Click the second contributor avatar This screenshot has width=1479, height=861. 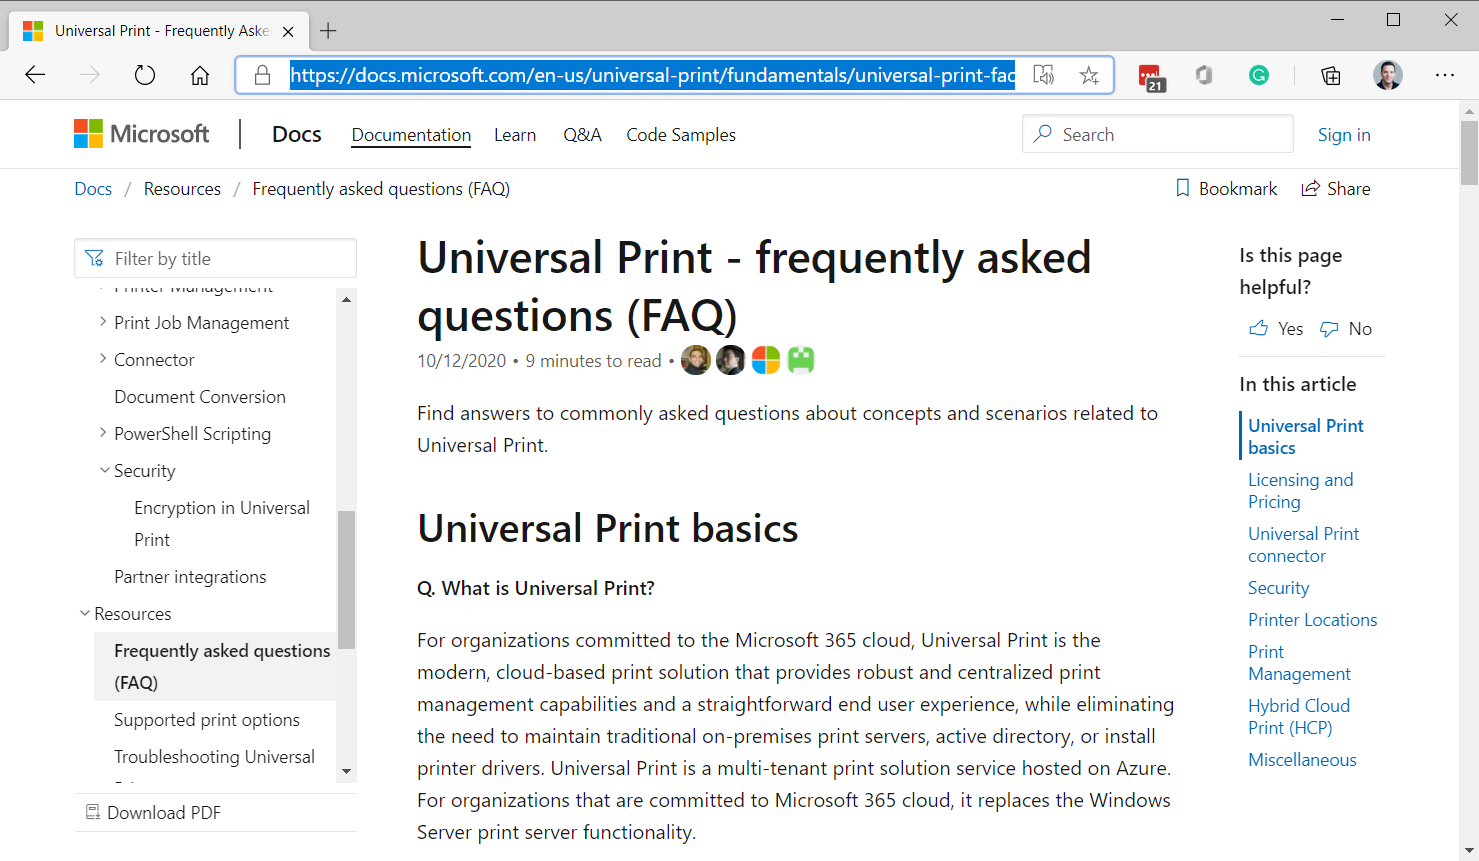point(731,360)
